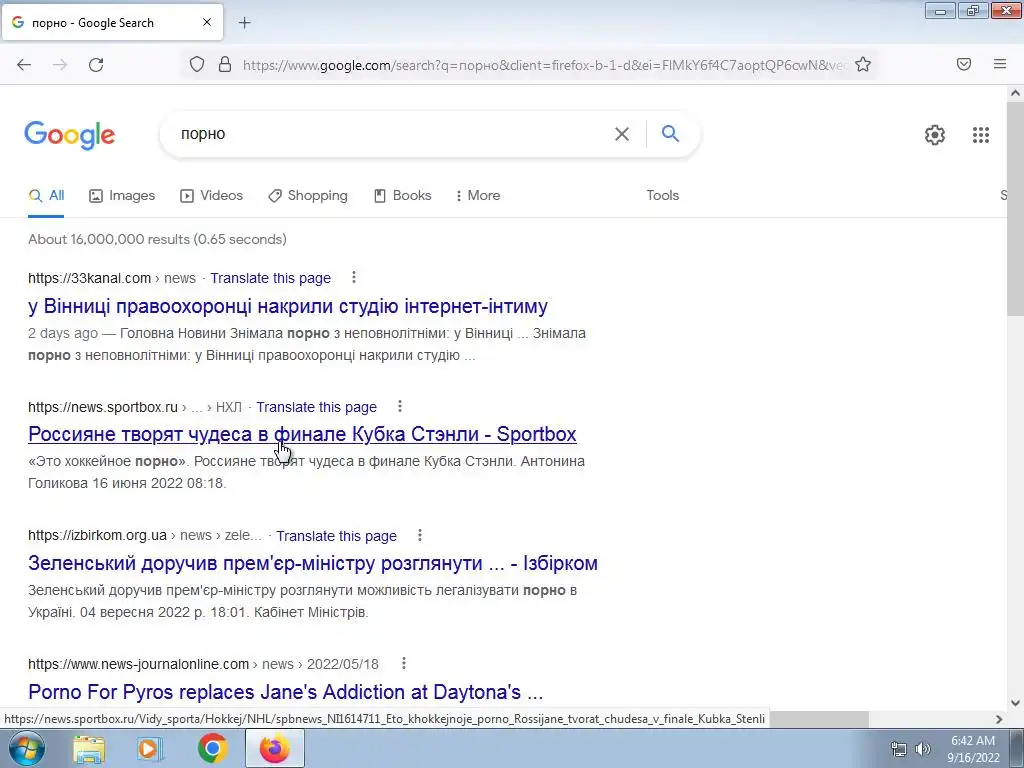Viewport: 1024px width, 768px height.
Task: Open Windows Explorer from taskbar
Action: point(89,748)
